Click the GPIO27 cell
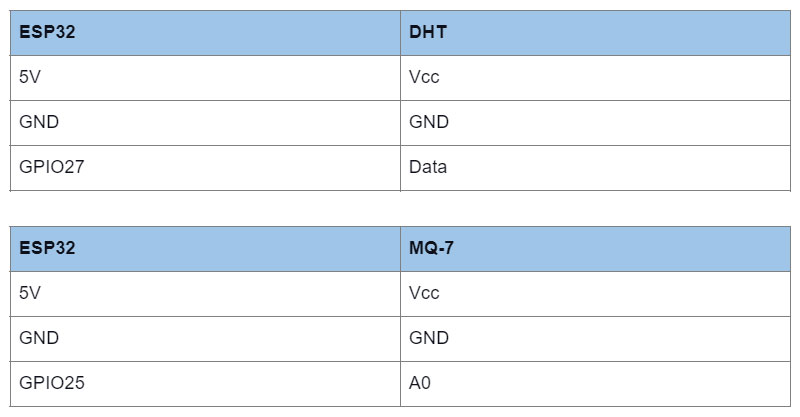This screenshot has width=800, height=417. [x=205, y=168]
